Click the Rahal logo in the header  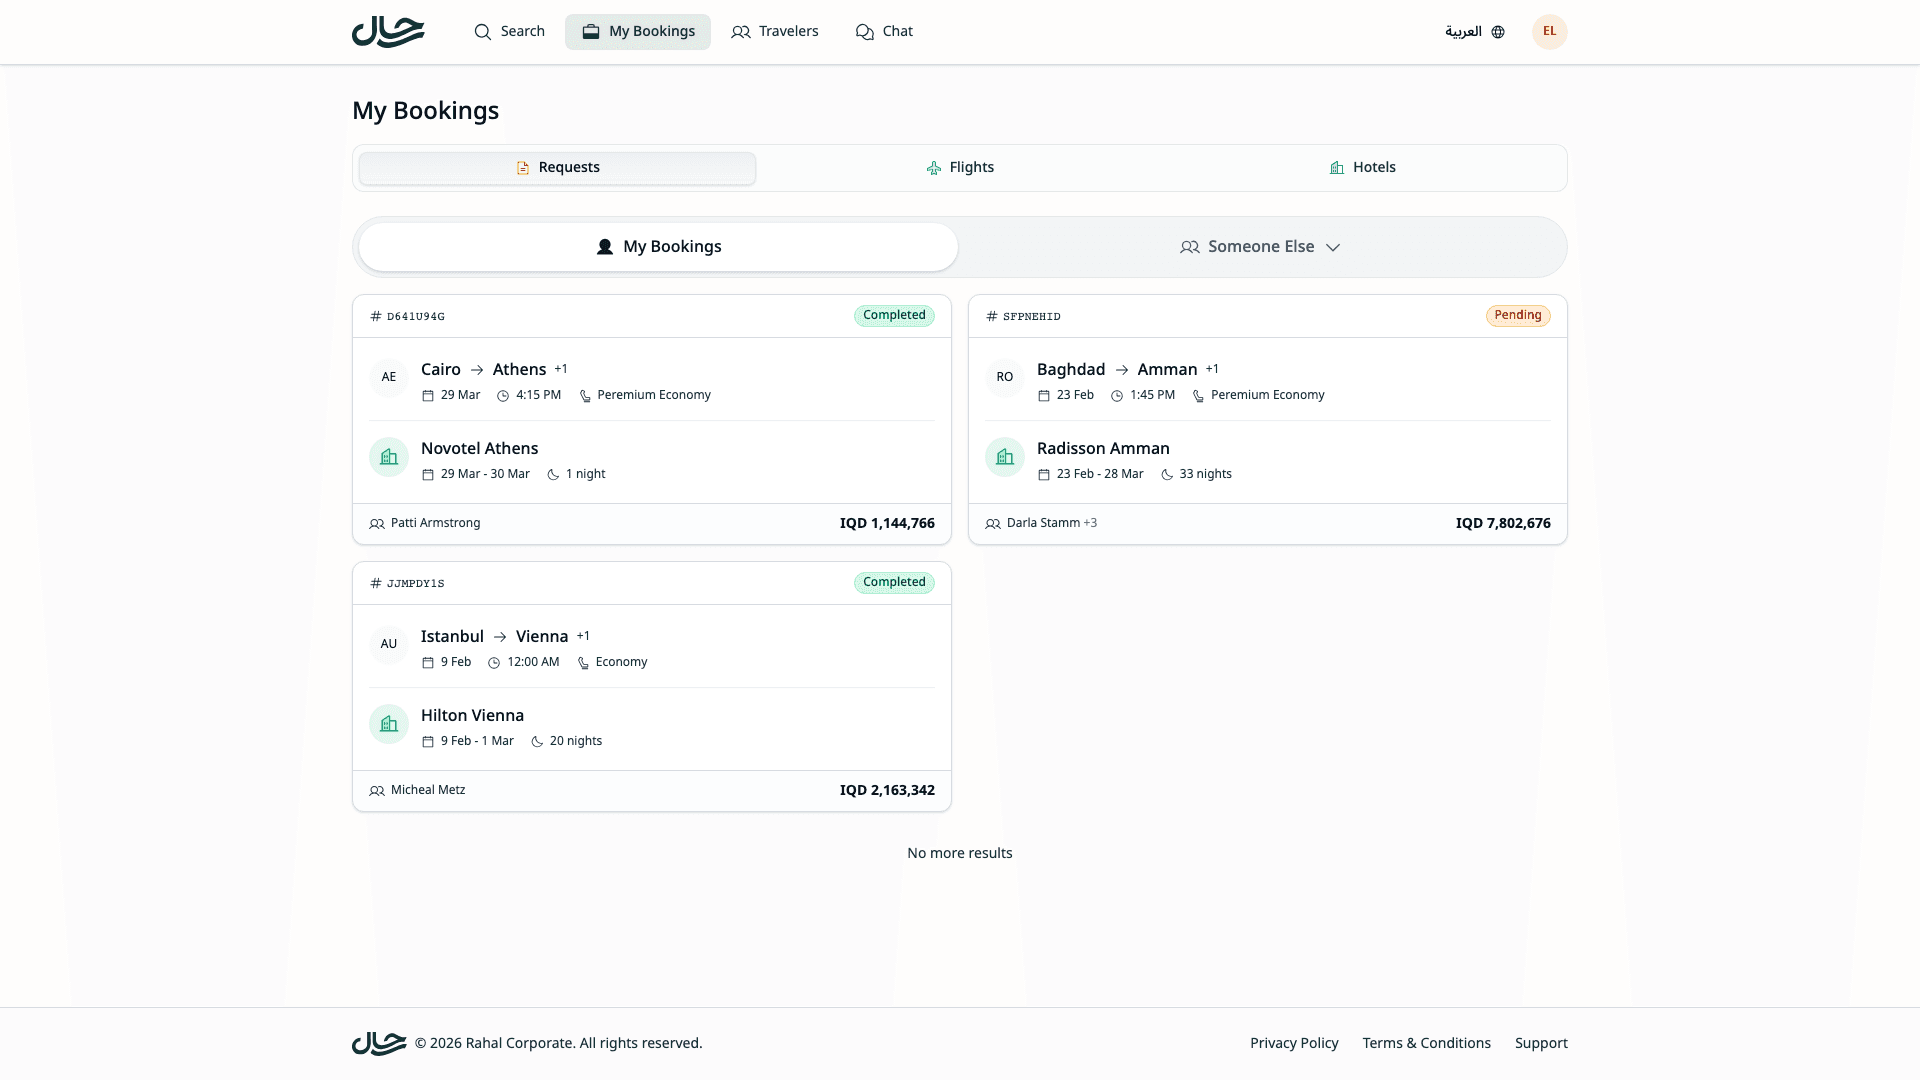(388, 31)
